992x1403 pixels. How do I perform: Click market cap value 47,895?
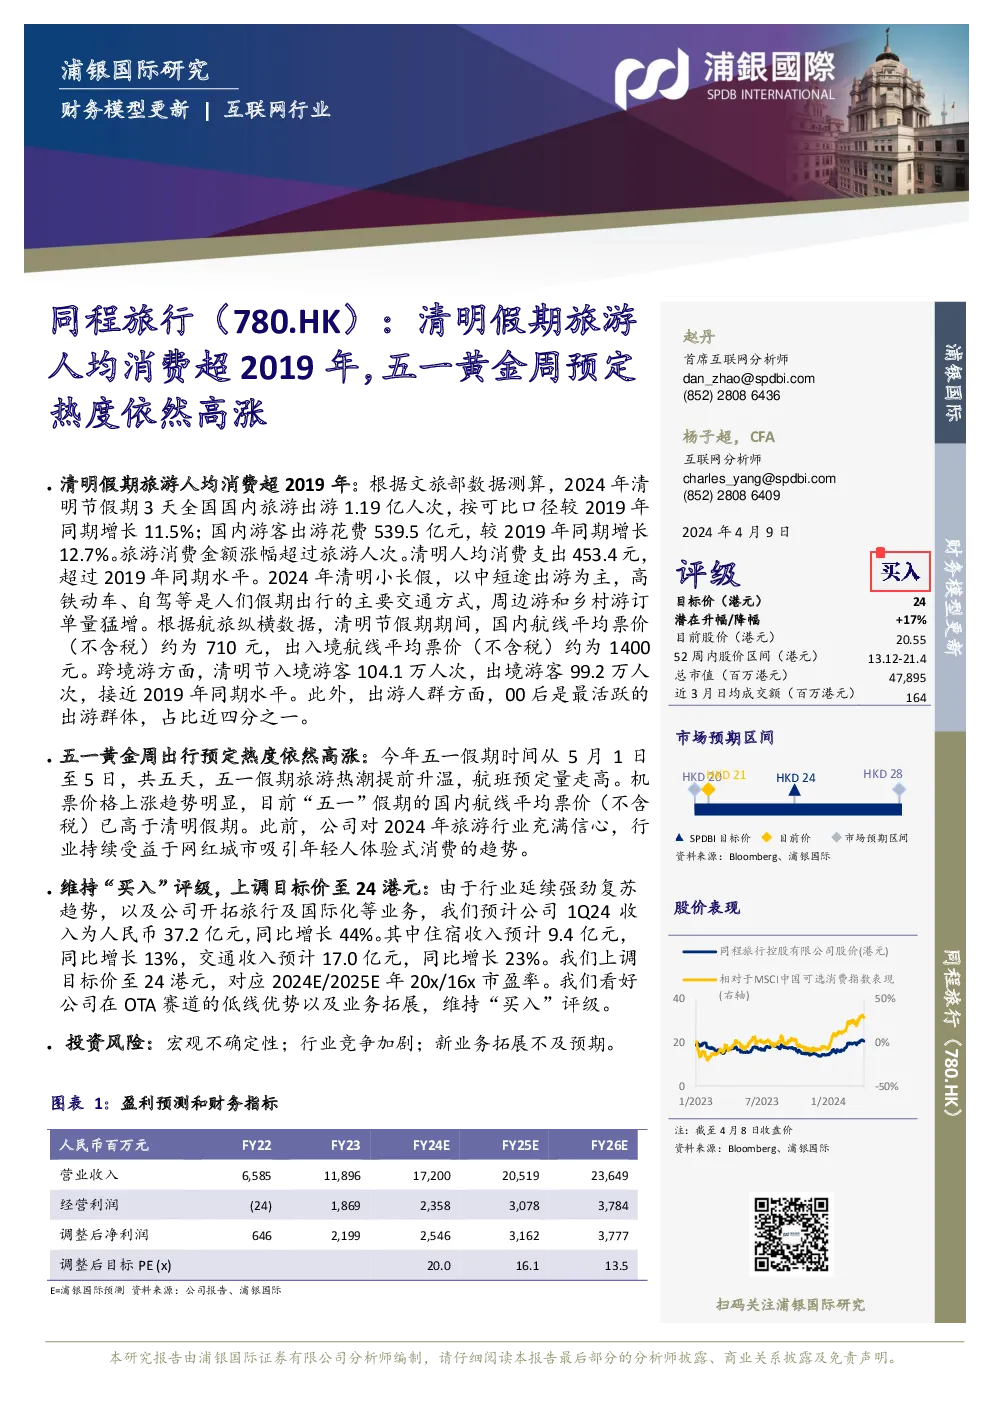point(907,677)
